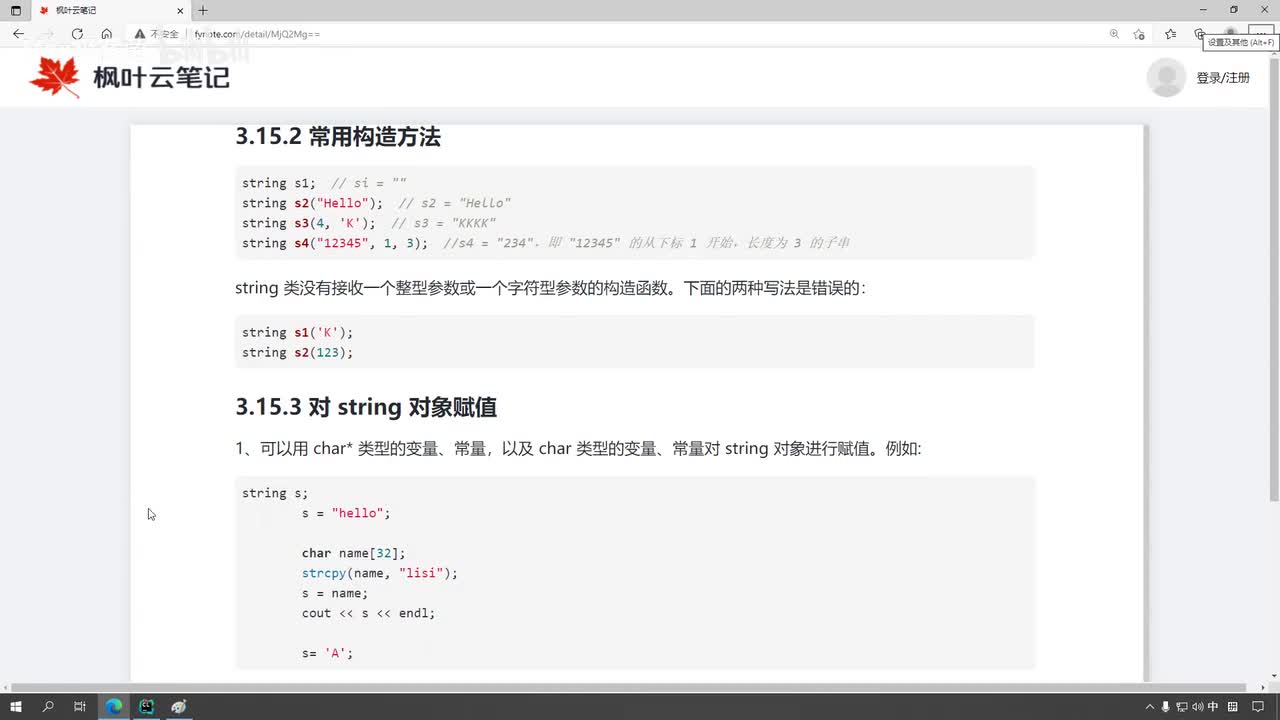The image size is (1280, 720).
Task: Click code line string s3(4, 'K')
Action: click(369, 223)
